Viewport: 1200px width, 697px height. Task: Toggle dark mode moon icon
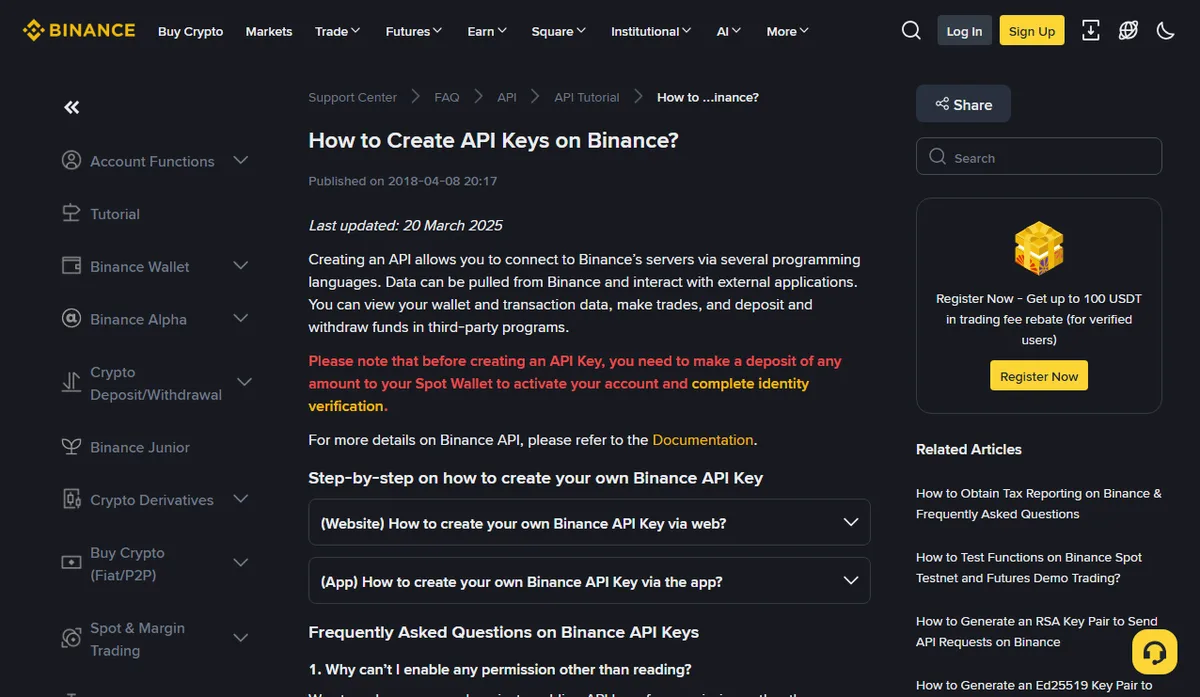tap(1165, 30)
